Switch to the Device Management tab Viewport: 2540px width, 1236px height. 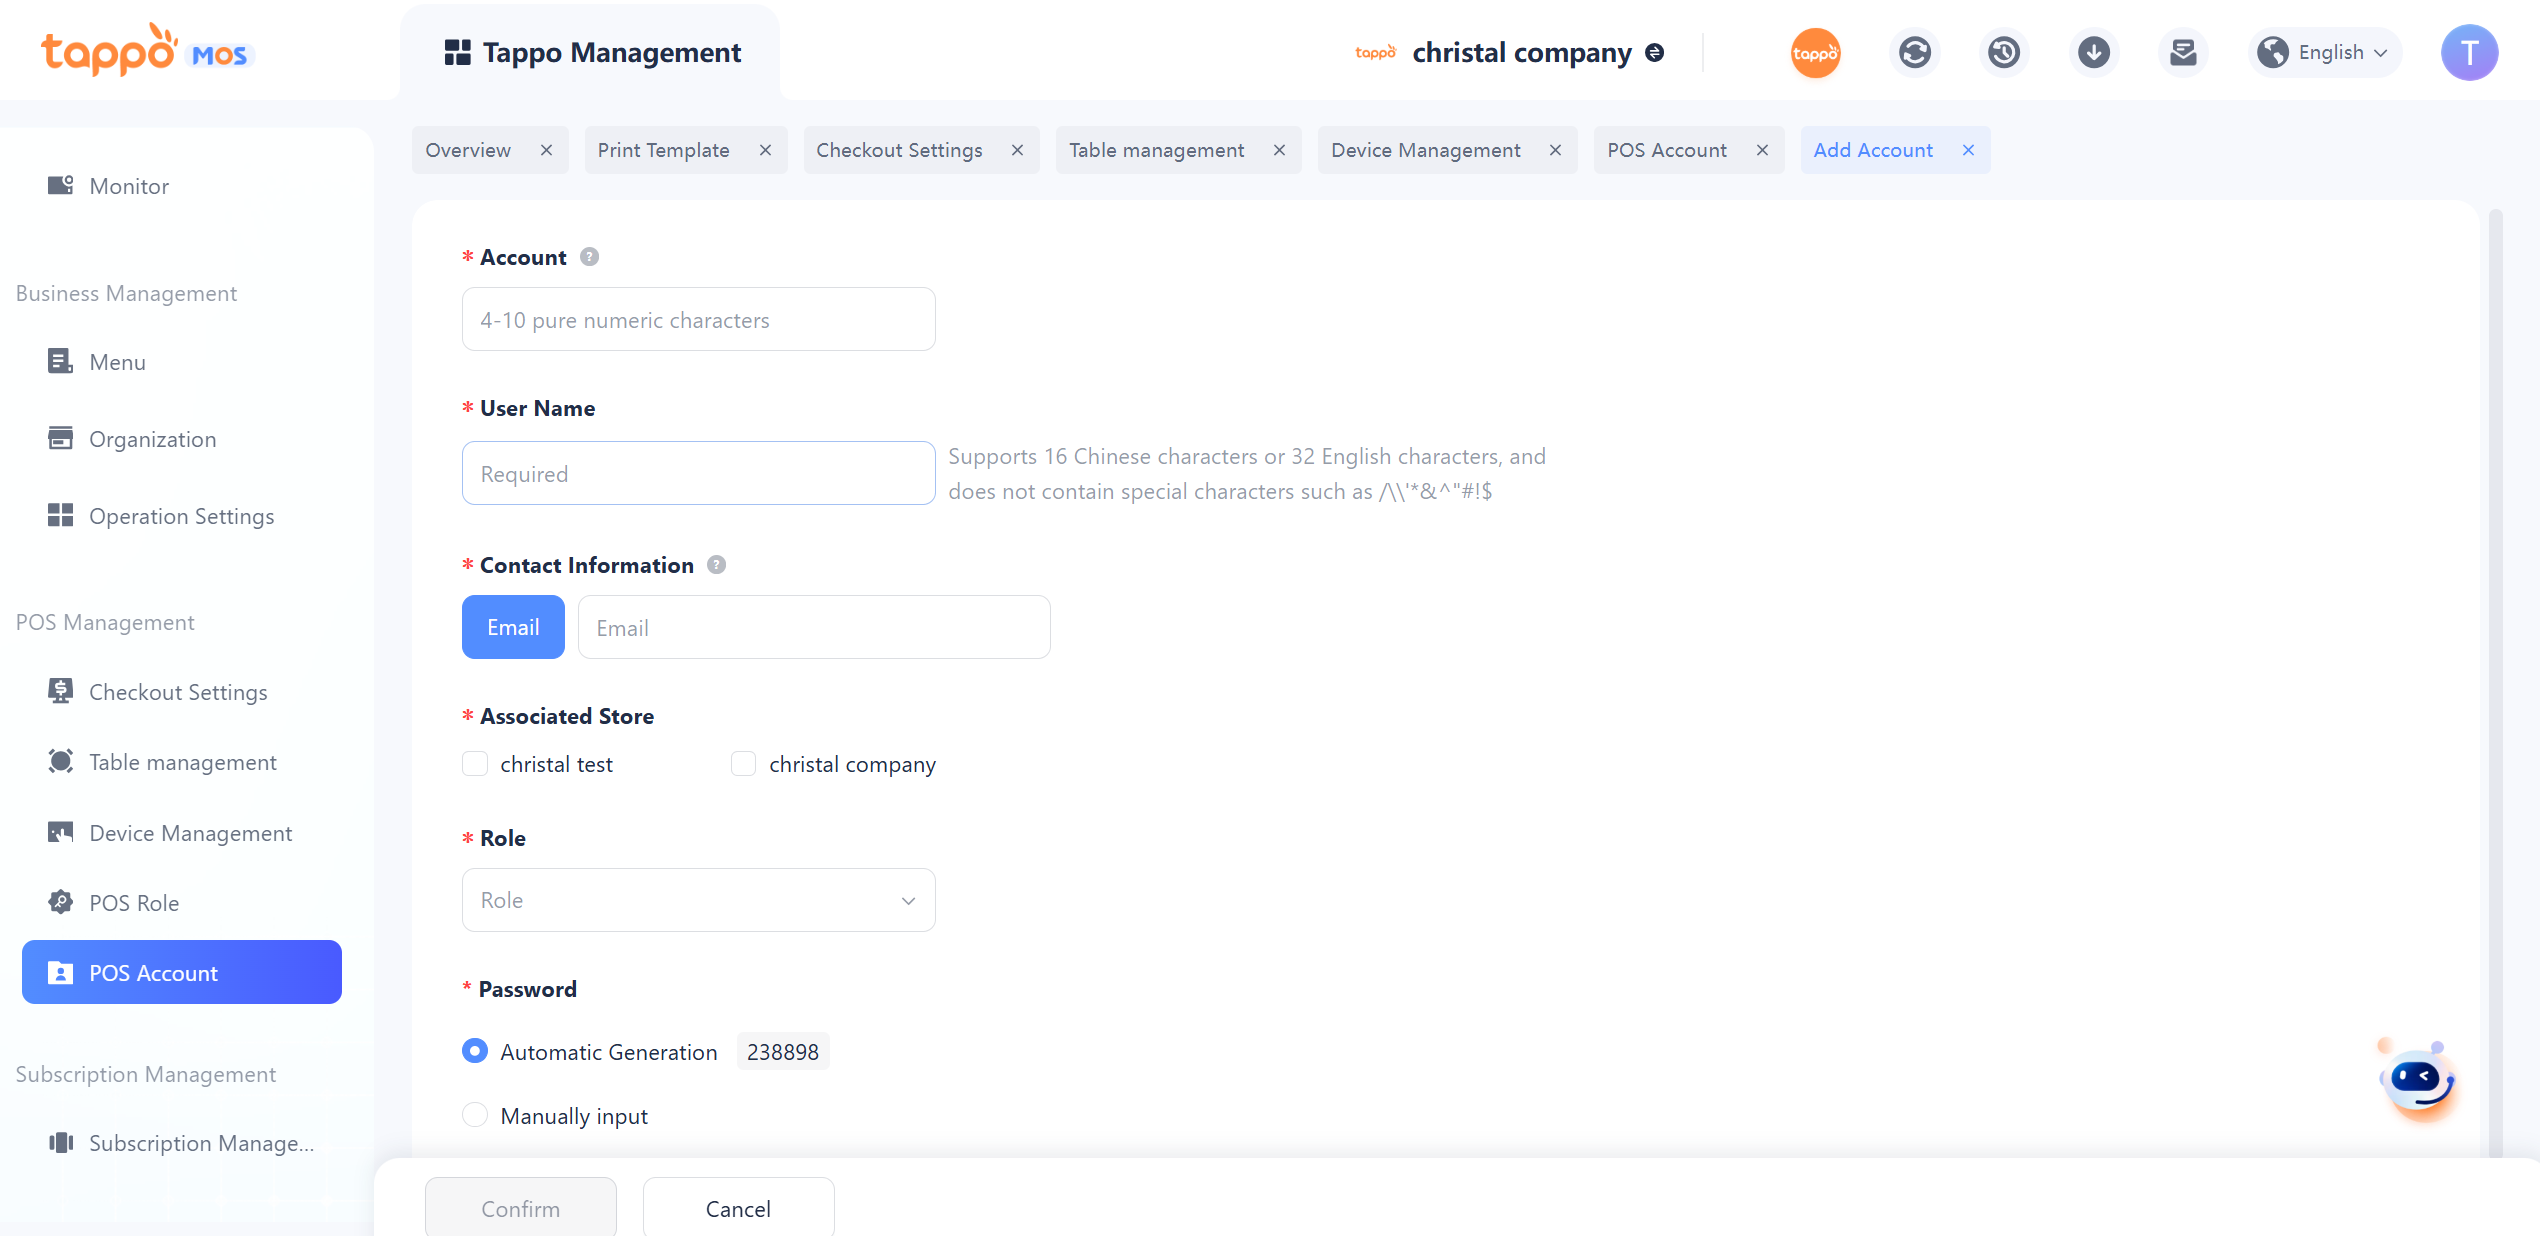tap(1425, 150)
